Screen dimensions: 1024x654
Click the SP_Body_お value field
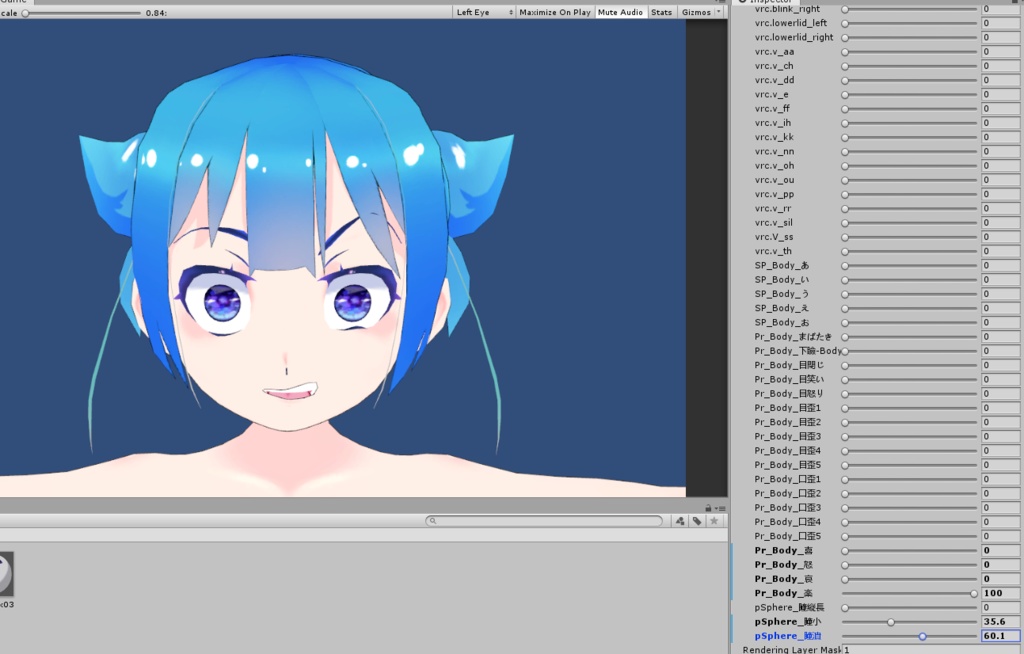click(x=1000, y=323)
